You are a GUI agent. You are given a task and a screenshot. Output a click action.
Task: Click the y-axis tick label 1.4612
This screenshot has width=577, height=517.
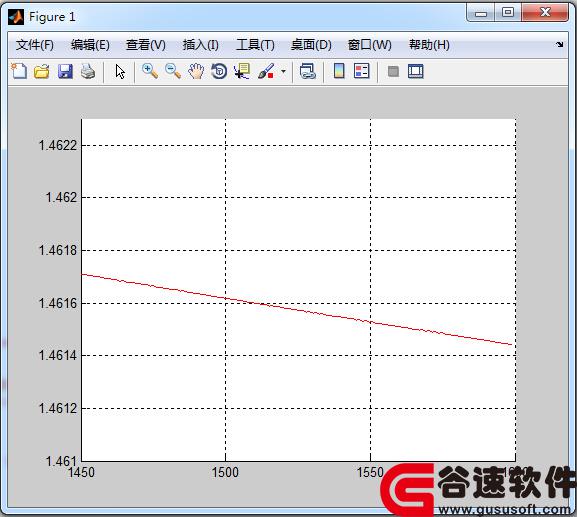(x=58, y=408)
